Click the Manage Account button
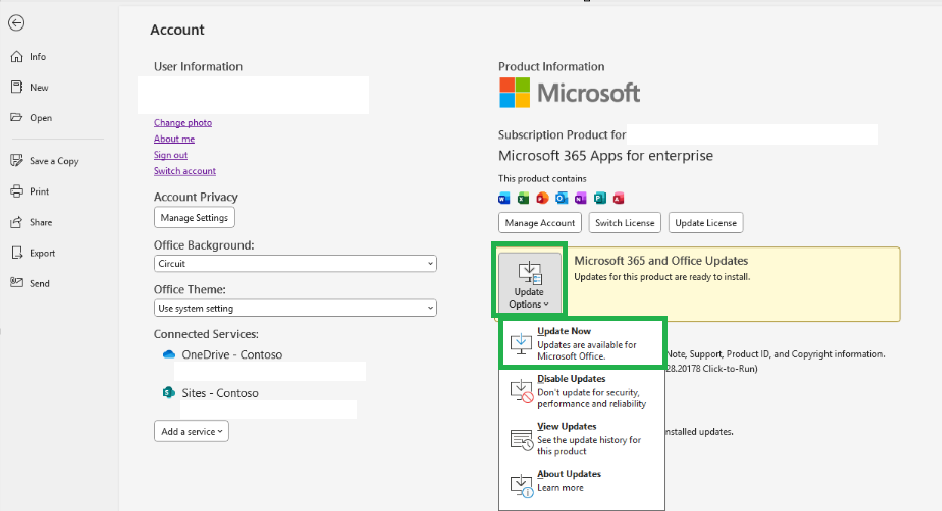 pyautogui.click(x=539, y=223)
